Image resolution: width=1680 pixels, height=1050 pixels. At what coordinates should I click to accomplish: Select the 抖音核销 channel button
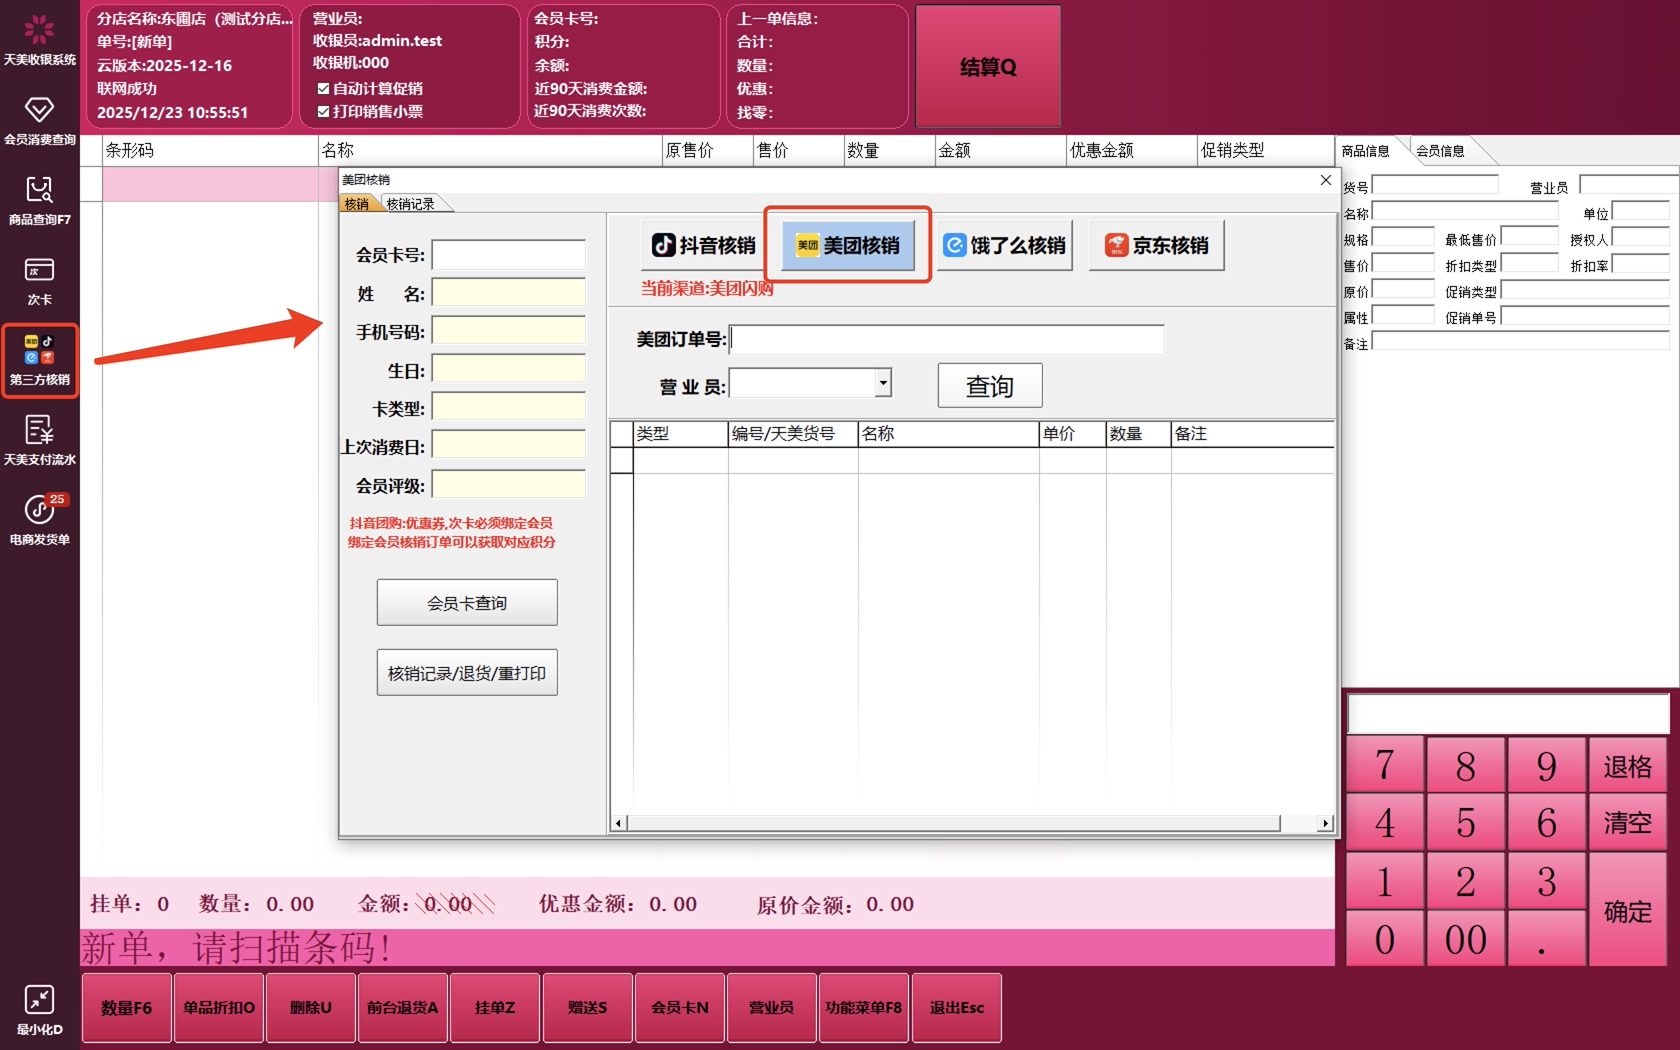(704, 246)
